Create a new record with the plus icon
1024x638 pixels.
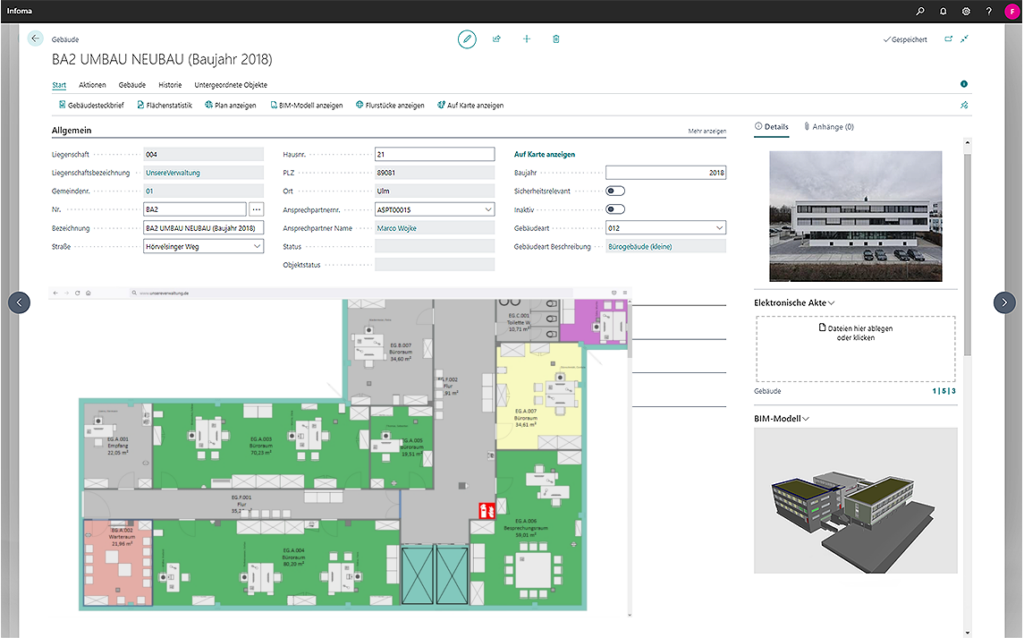coord(527,39)
